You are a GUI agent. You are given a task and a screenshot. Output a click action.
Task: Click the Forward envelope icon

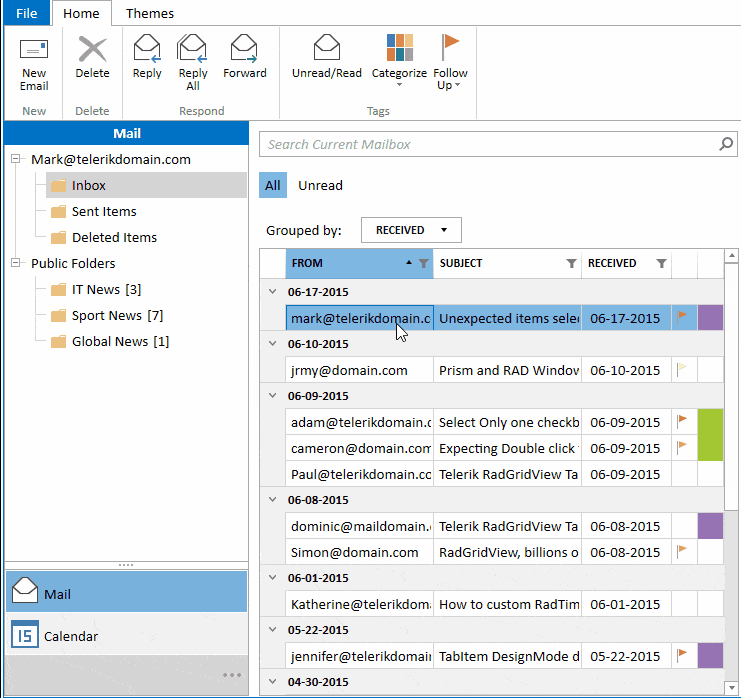click(x=244, y=48)
